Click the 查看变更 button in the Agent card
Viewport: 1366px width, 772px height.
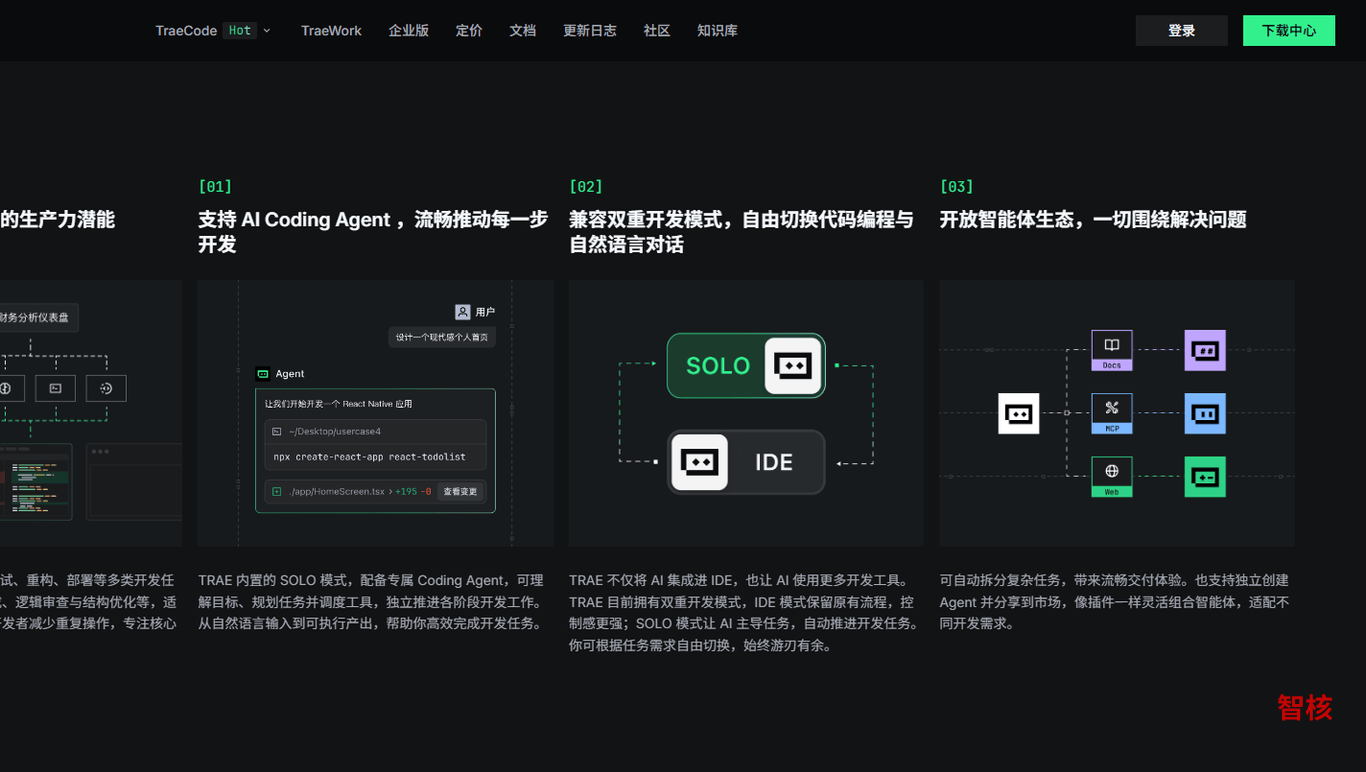(x=460, y=491)
